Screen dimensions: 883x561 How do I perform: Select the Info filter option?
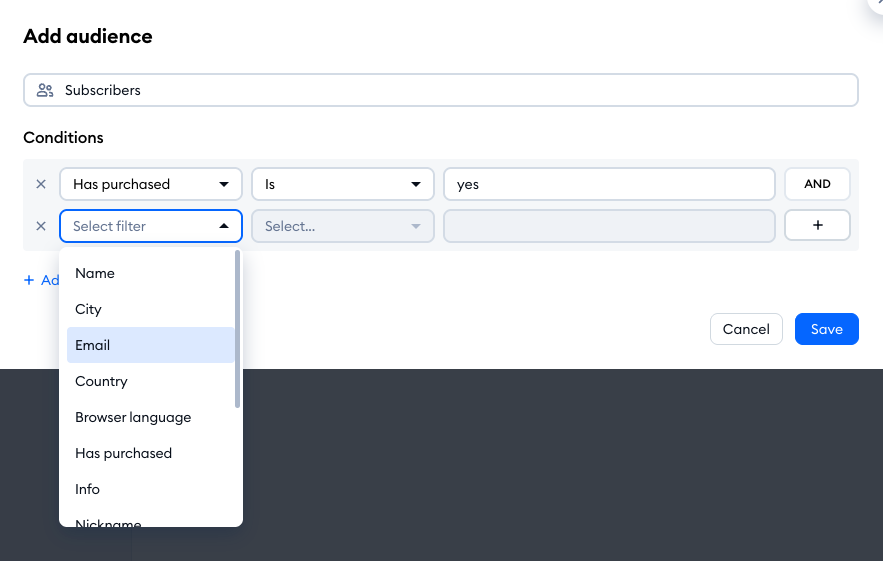click(x=88, y=489)
